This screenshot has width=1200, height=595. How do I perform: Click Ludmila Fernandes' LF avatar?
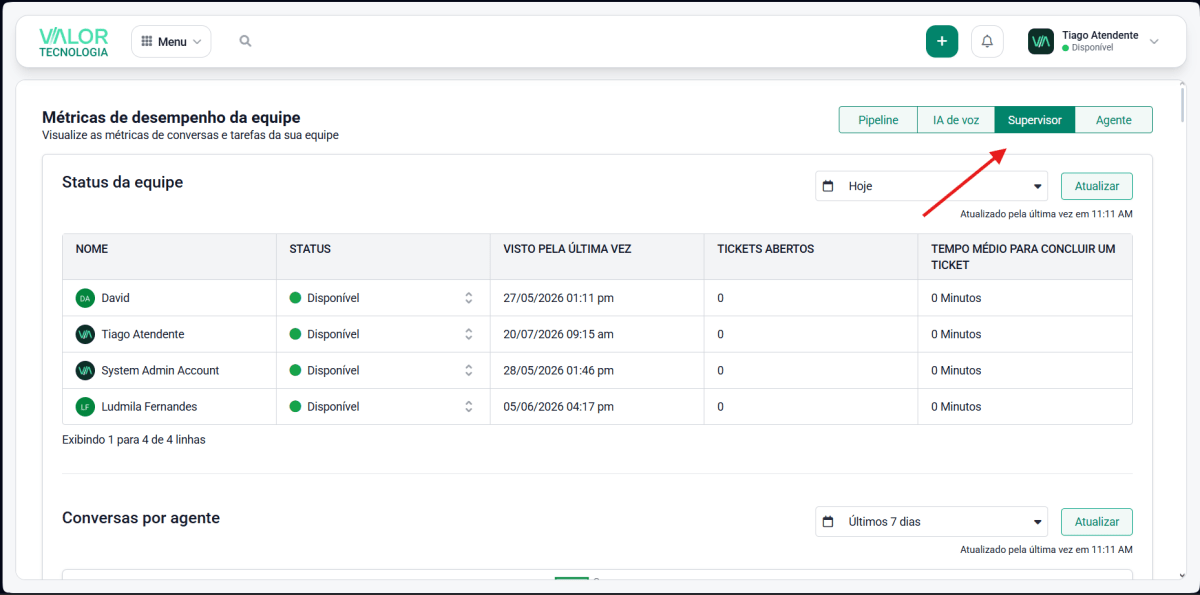pos(85,407)
